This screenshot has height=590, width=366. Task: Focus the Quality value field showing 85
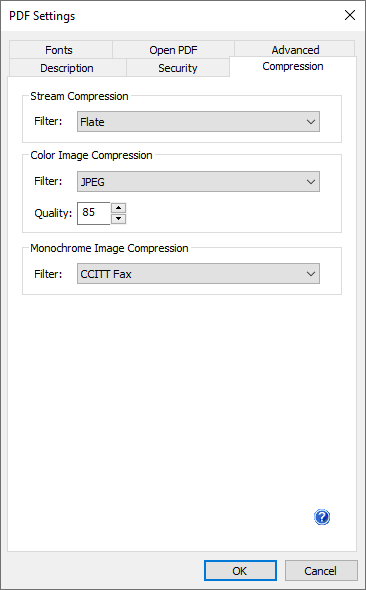coord(94,213)
